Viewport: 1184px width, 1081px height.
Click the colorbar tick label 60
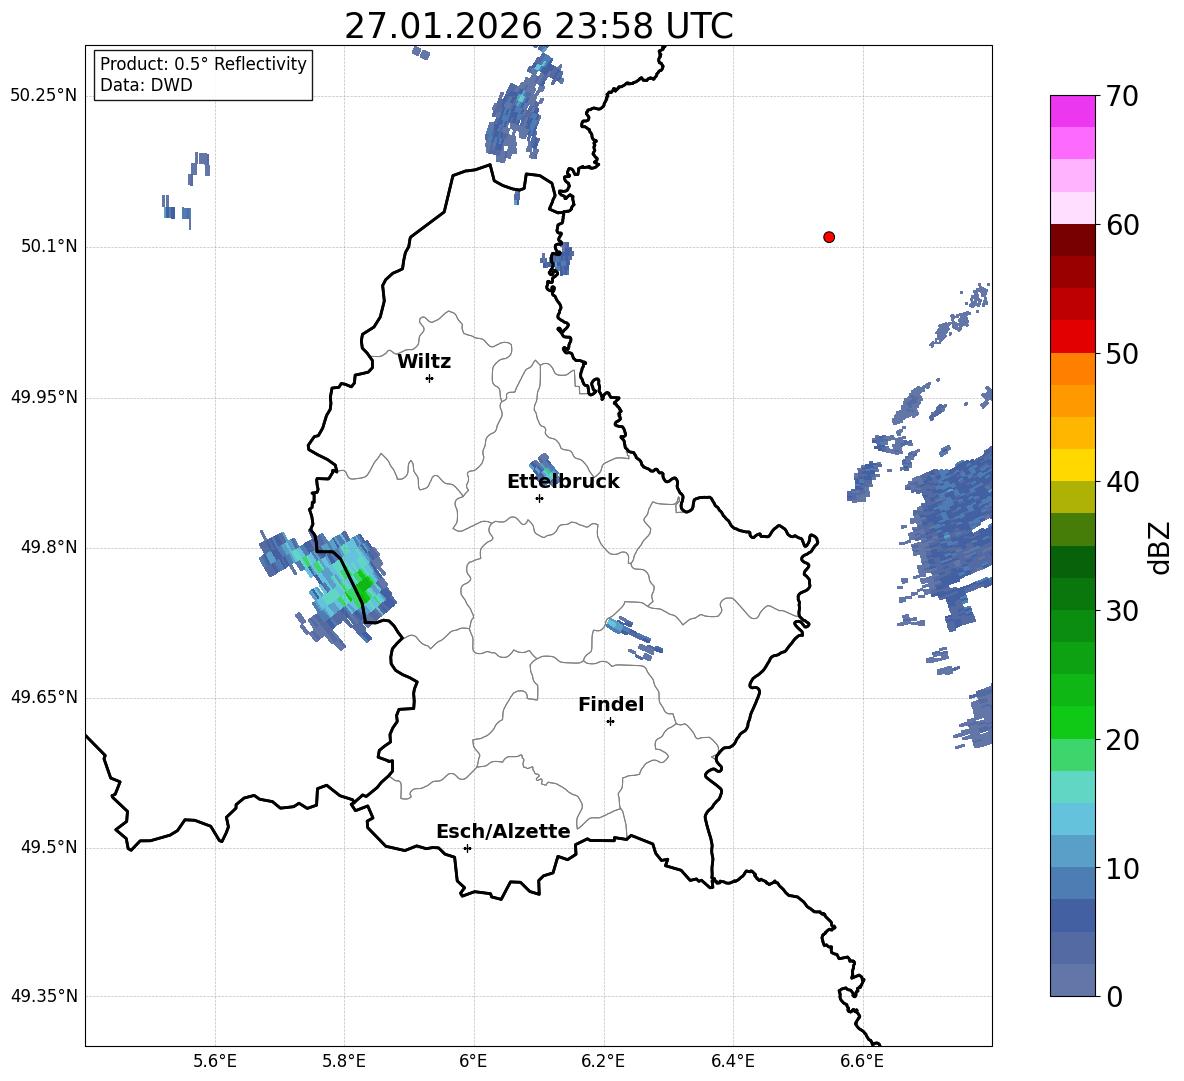click(x=1122, y=225)
